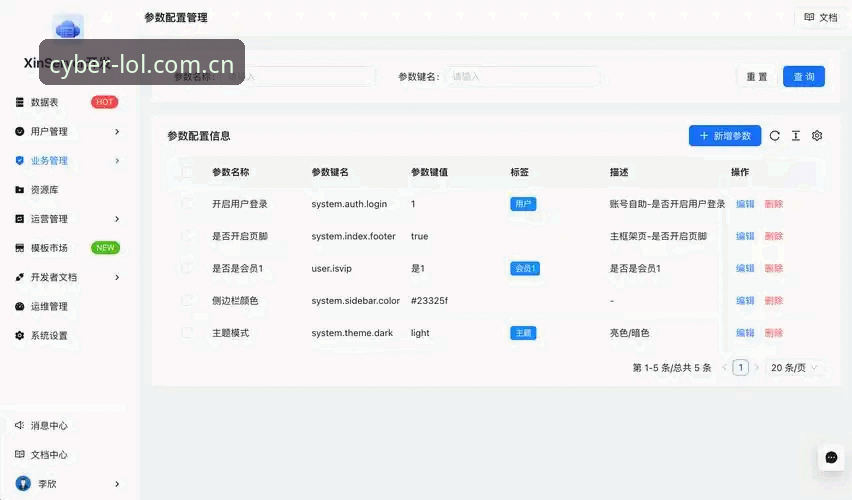
Task: Click 编辑 for system.theme.dark row
Action: click(x=745, y=333)
